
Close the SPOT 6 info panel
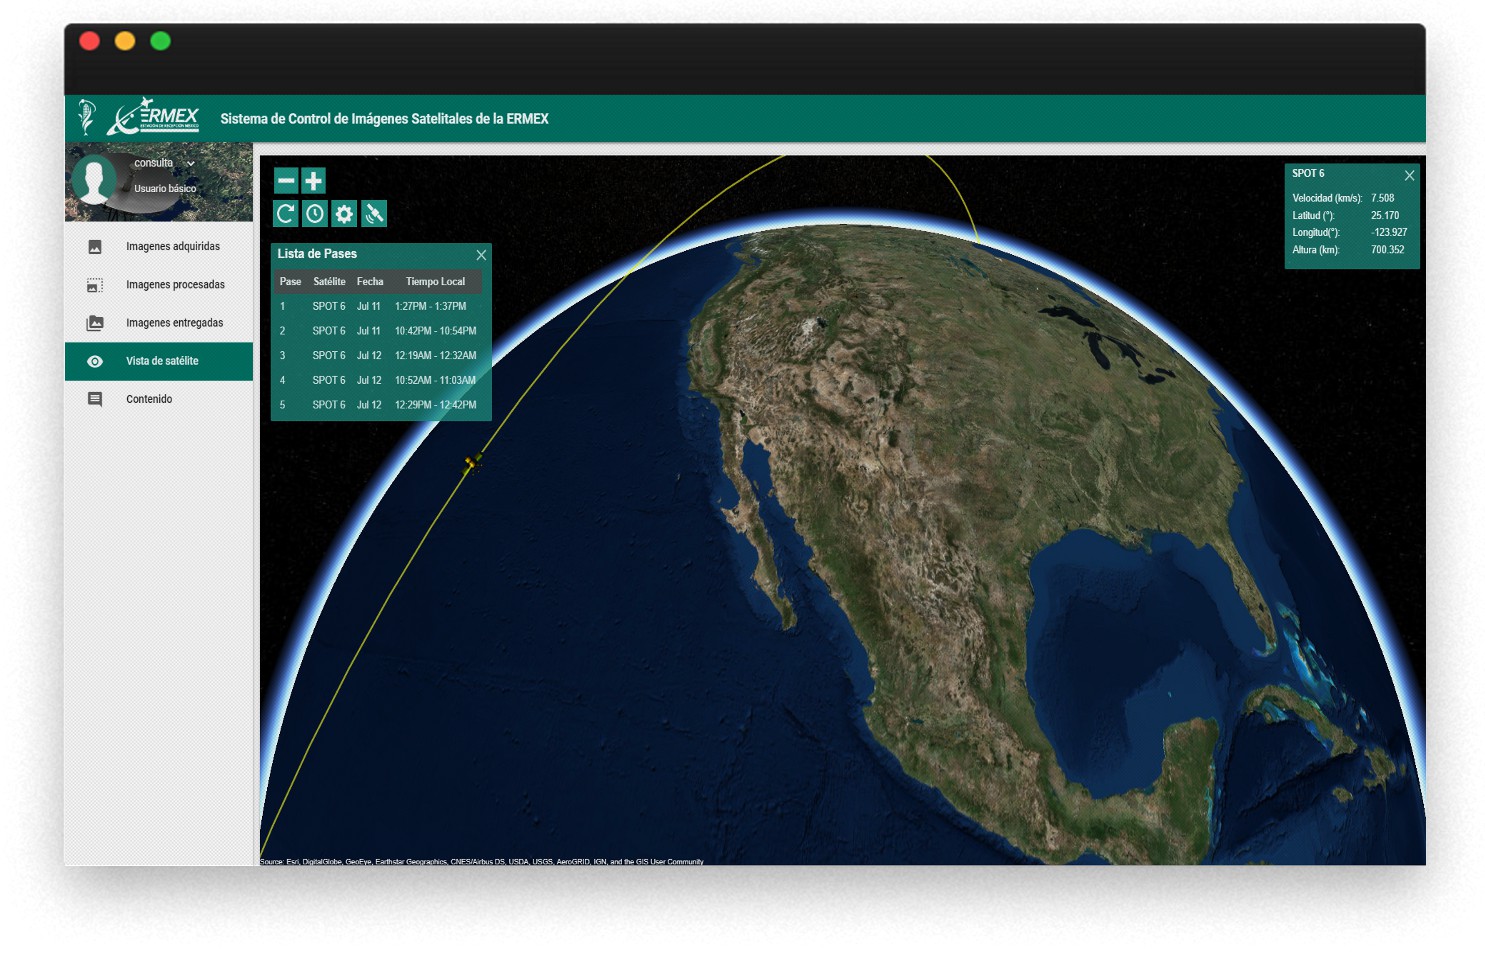click(x=1409, y=176)
